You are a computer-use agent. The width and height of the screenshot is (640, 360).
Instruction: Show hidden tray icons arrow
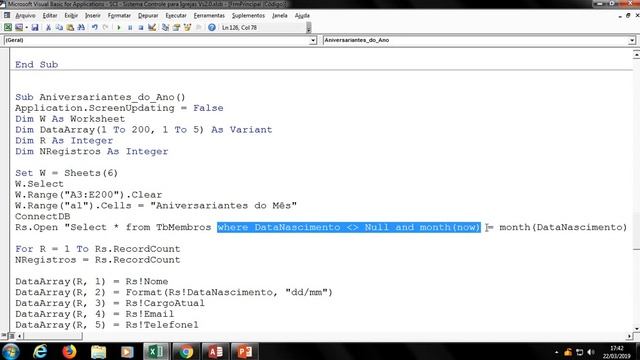(556, 352)
